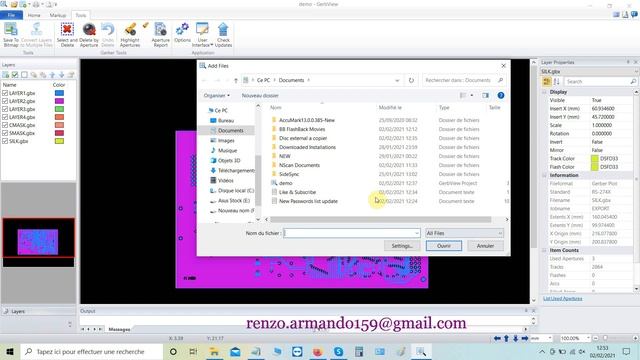Switch to Home ribbon tab
The height and width of the screenshot is (360, 640).
coord(34,15)
